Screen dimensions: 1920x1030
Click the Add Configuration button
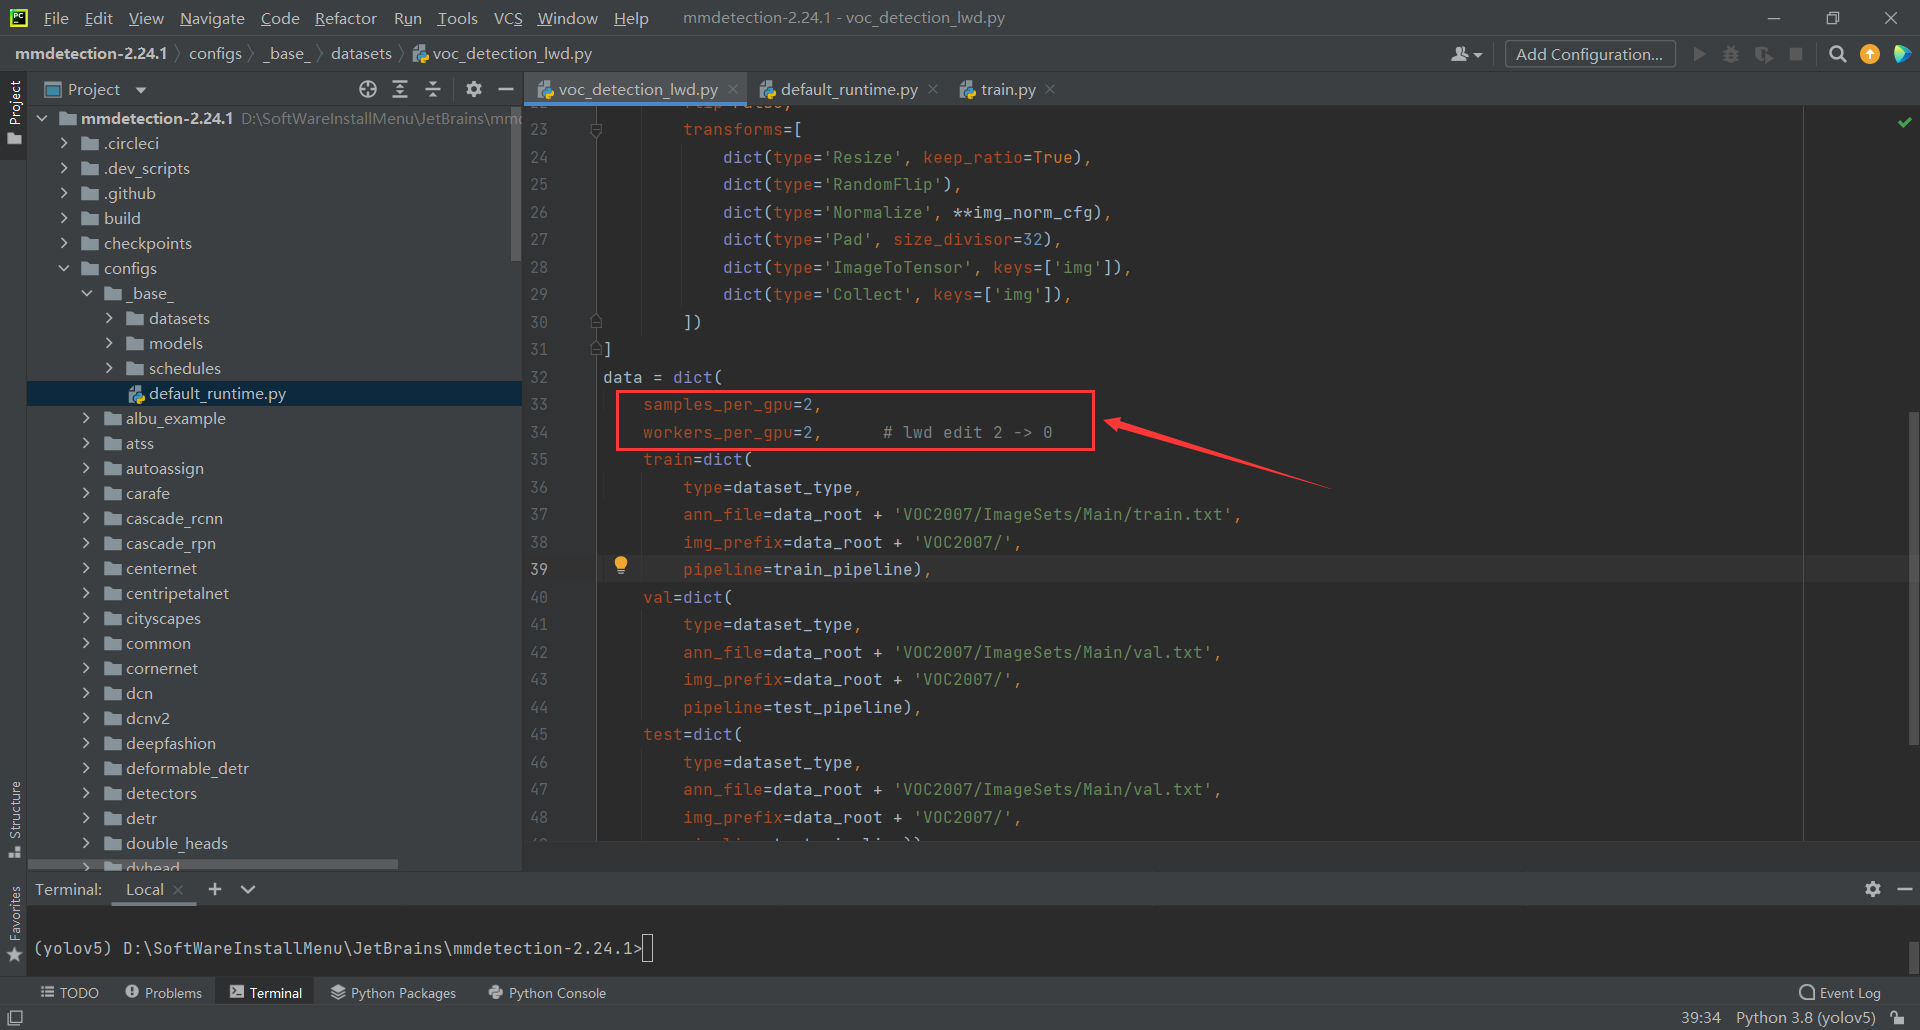(x=1589, y=54)
